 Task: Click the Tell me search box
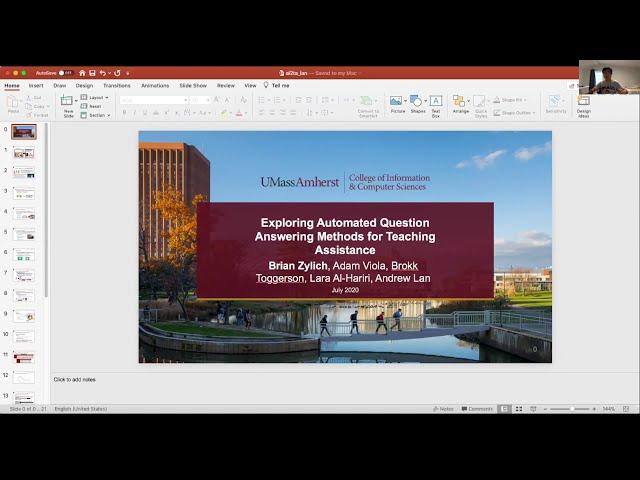point(277,85)
